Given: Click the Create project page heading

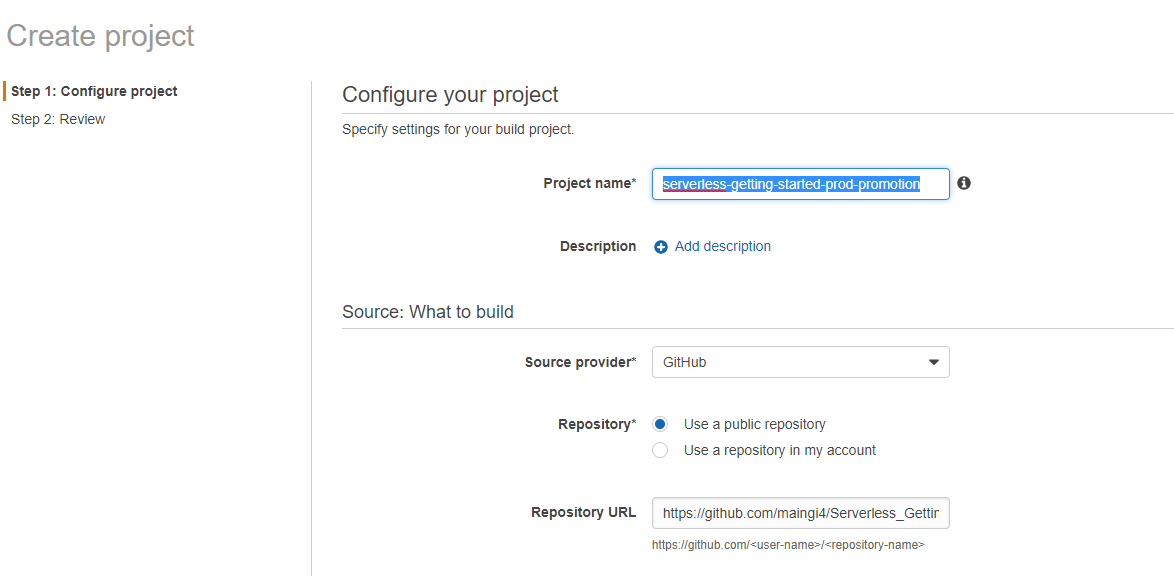Looking at the screenshot, I should coord(100,35).
